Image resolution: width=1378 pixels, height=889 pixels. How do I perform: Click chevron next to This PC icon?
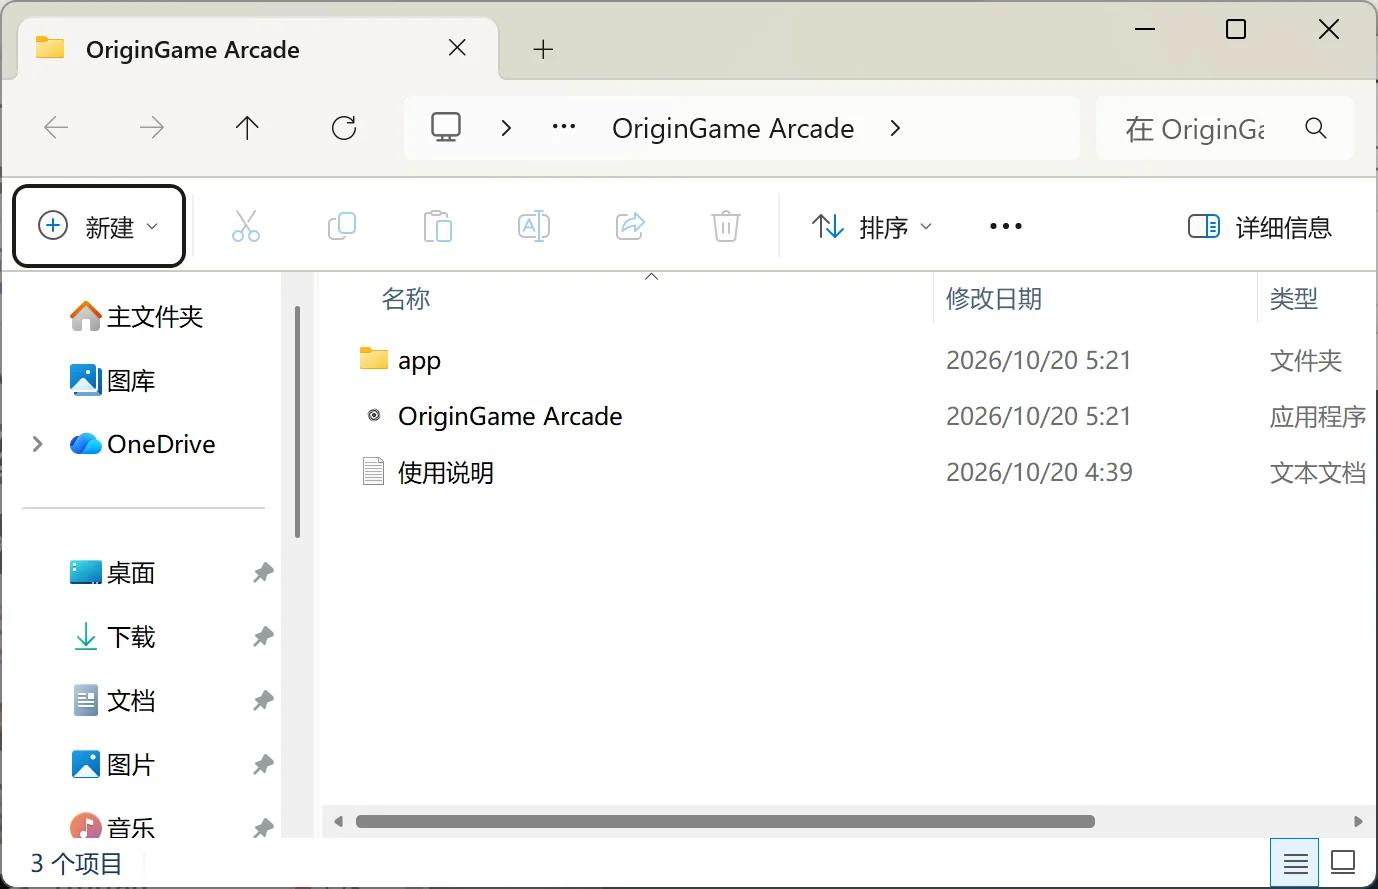(x=506, y=128)
